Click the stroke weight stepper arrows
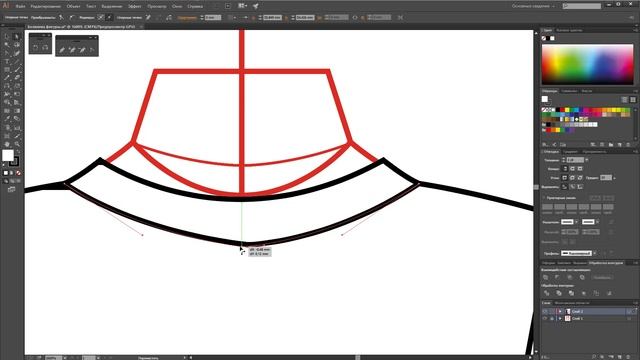The image size is (640, 360). coord(564,160)
